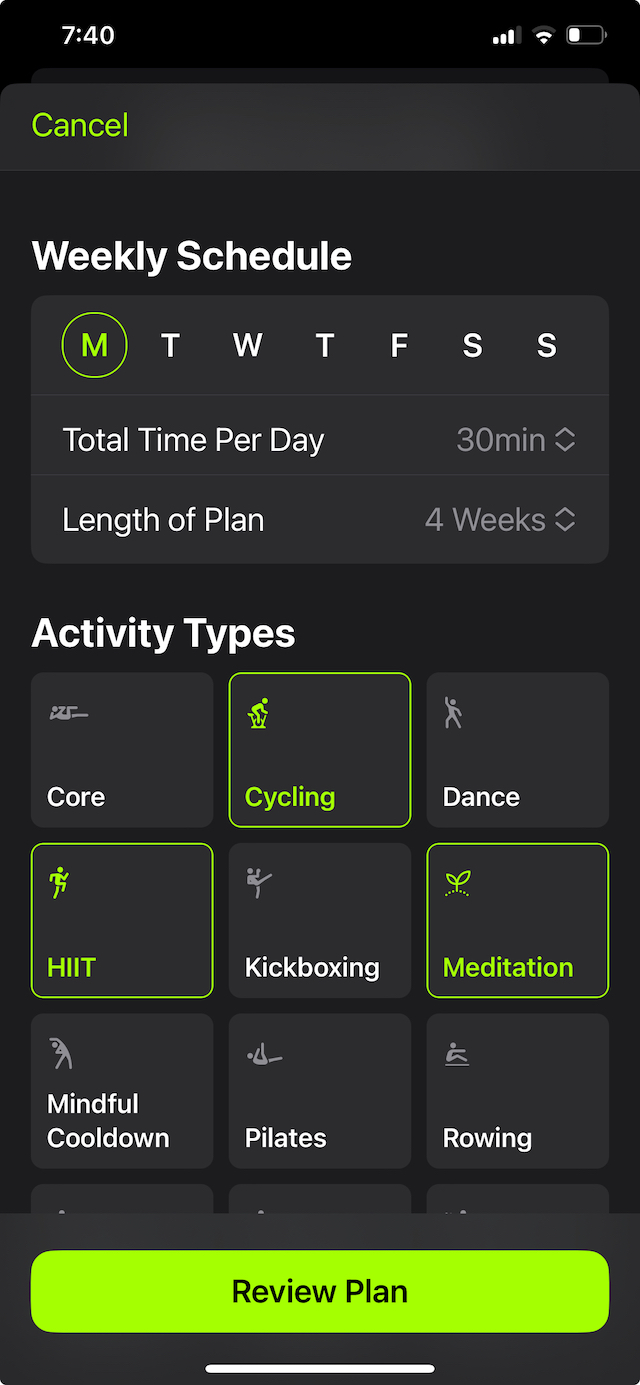This screenshot has height=1385, width=640.
Task: Open the Length of Plan picker
Action: 320,520
